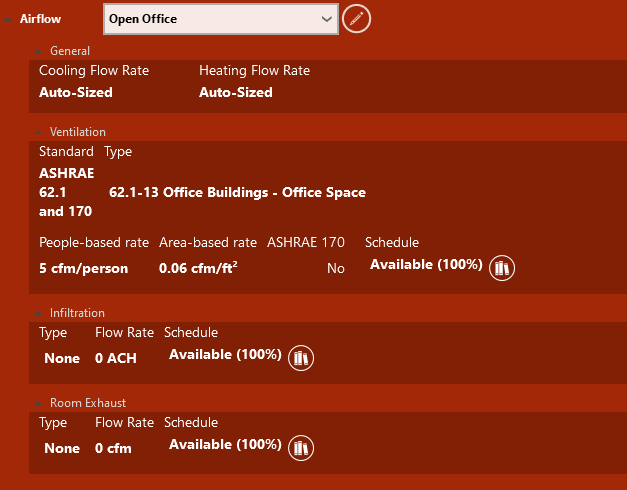Click the pencil edit icon beside Open Office

[356, 19]
